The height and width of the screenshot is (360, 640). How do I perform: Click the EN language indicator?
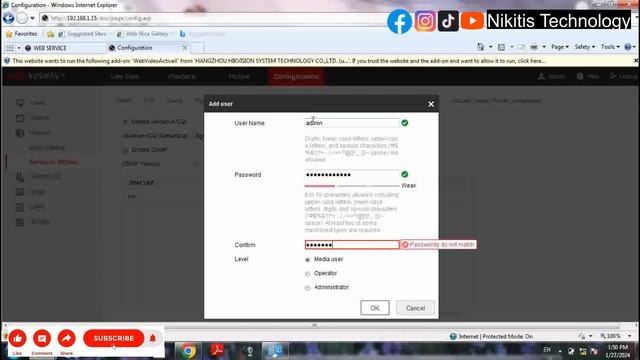(x=547, y=350)
